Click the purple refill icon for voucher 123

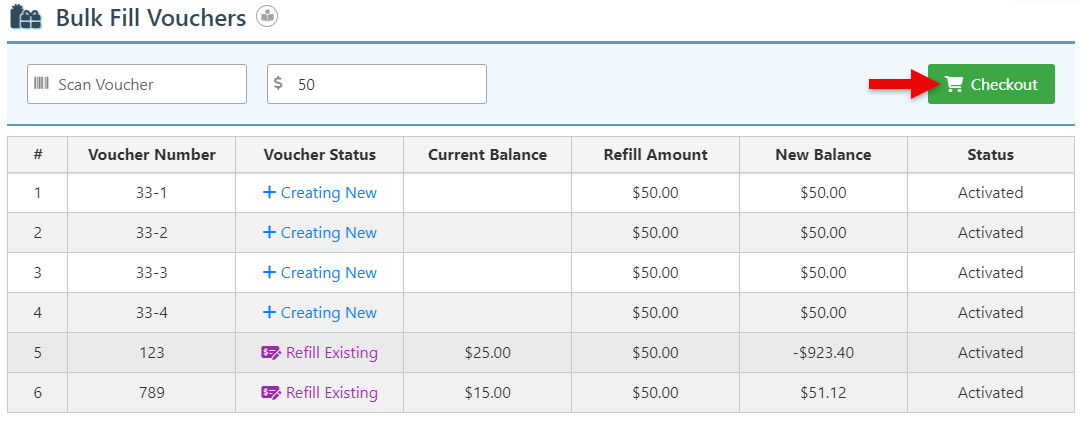pos(271,353)
